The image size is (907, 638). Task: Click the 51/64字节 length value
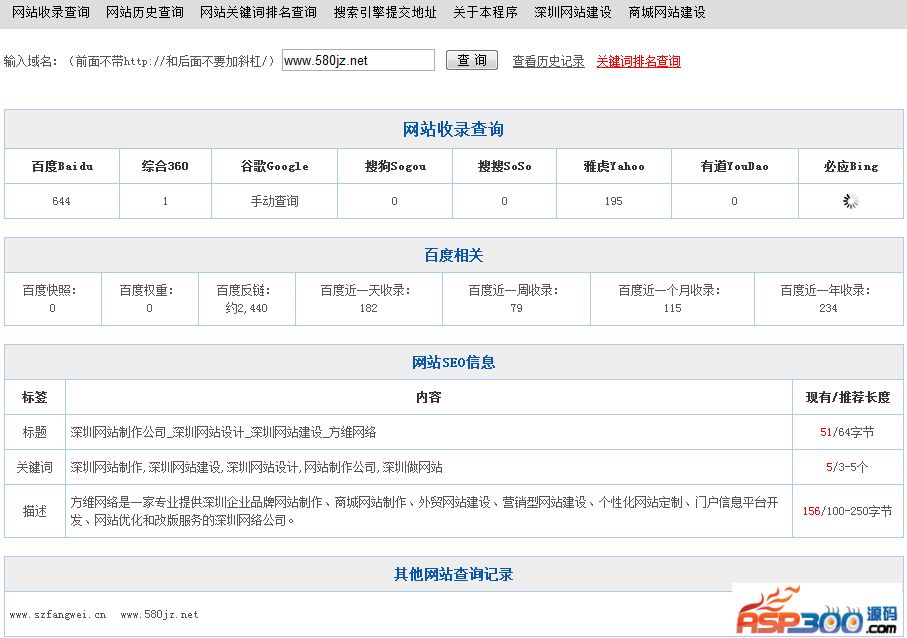[847, 432]
